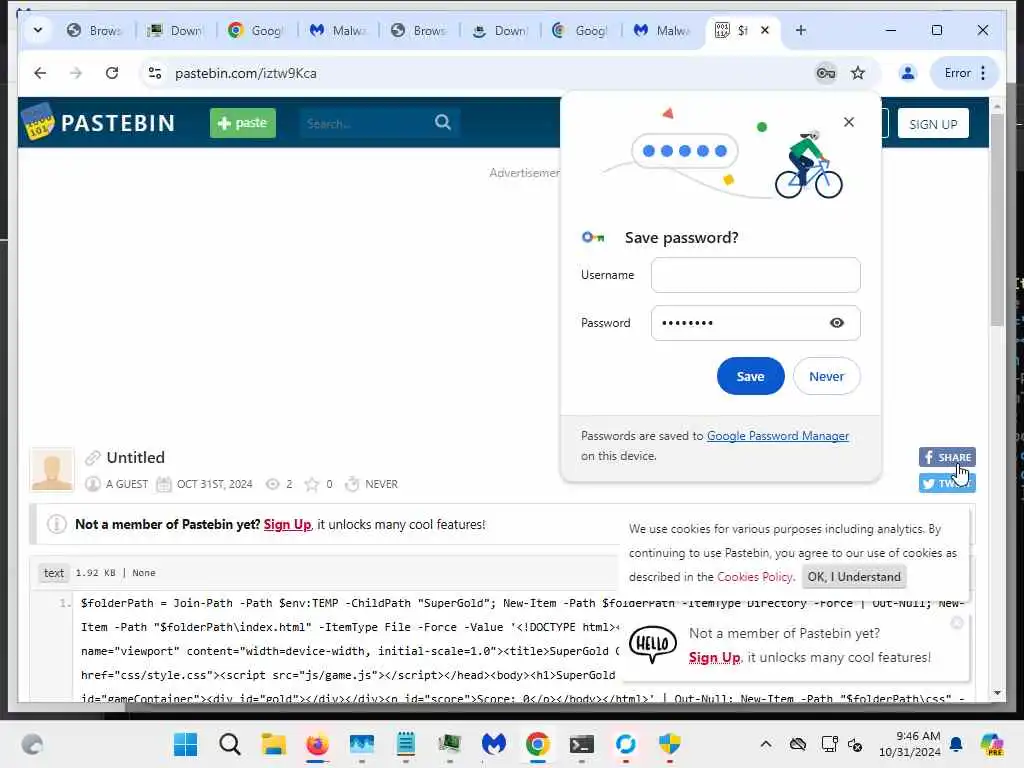Focus the Username field
Image resolution: width=1024 pixels, height=768 pixels.
(756, 275)
